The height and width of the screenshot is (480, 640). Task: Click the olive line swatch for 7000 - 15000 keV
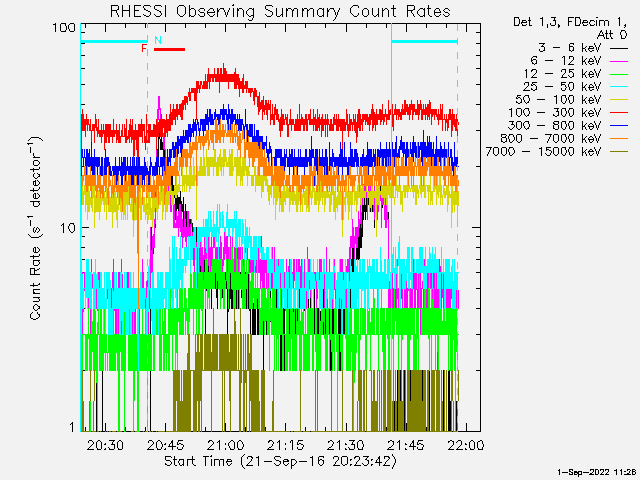[619, 152]
